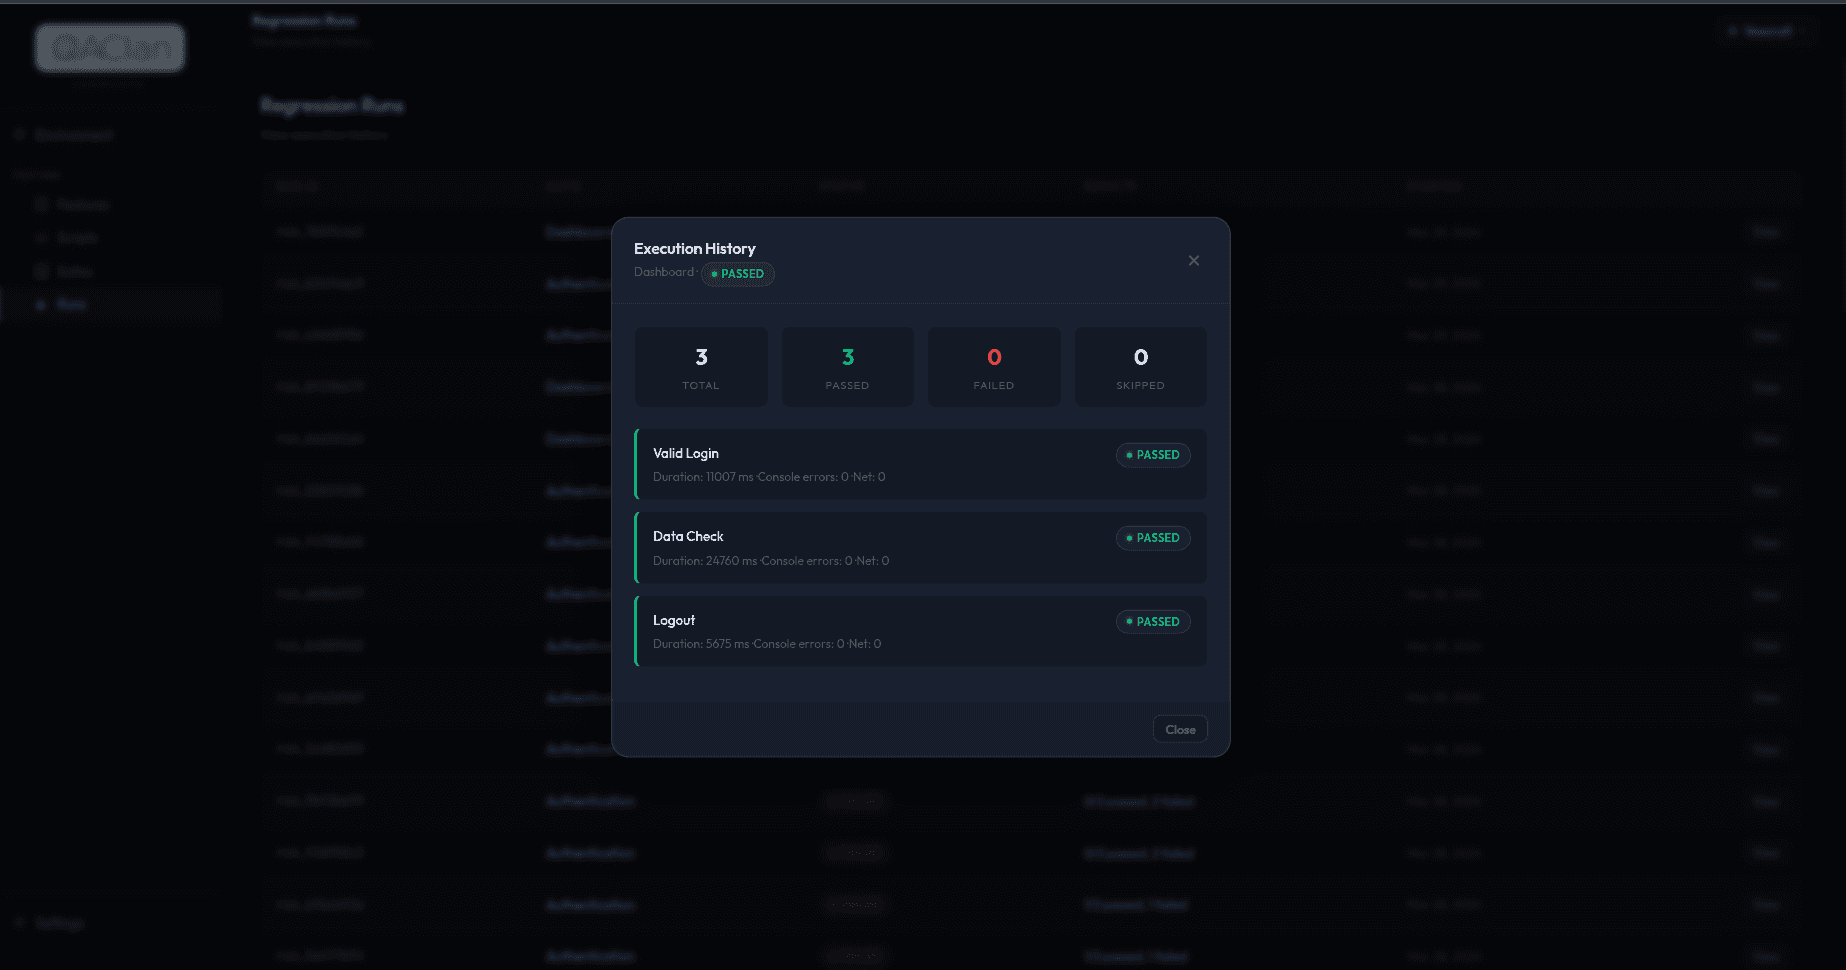This screenshot has width=1846, height=970.
Task: Click the Scripts sidebar icon
Action: click(x=42, y=238)
